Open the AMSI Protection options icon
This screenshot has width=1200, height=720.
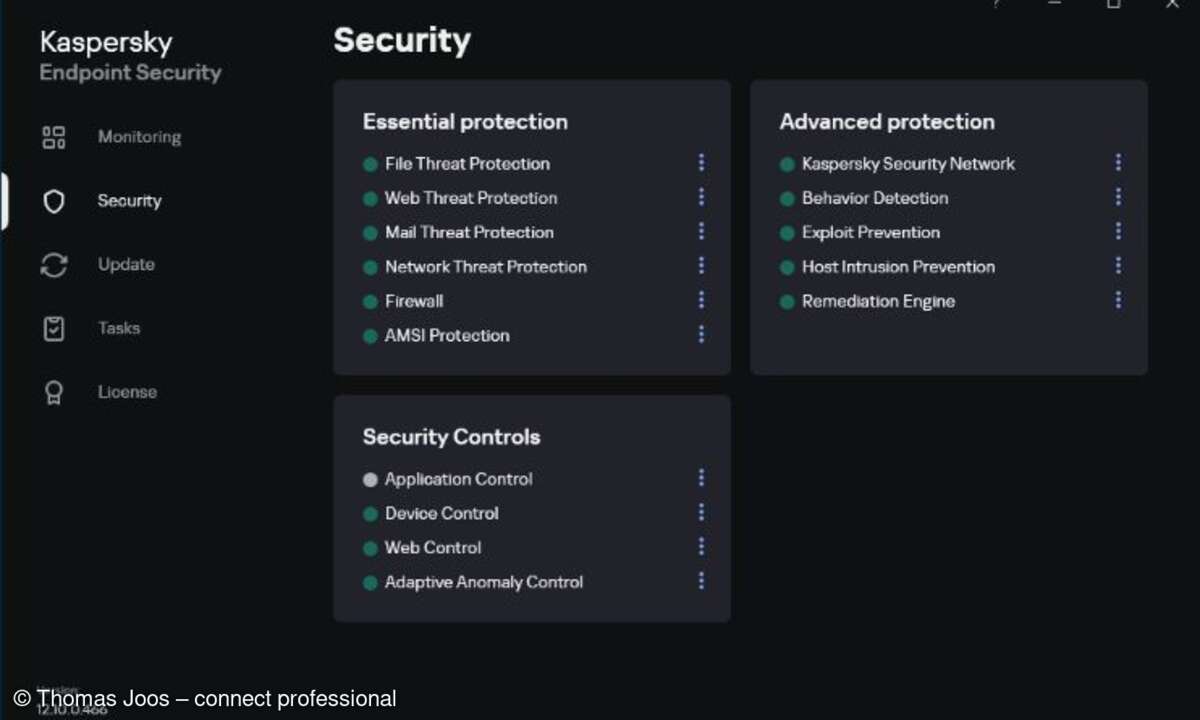[x=701, y=334]
